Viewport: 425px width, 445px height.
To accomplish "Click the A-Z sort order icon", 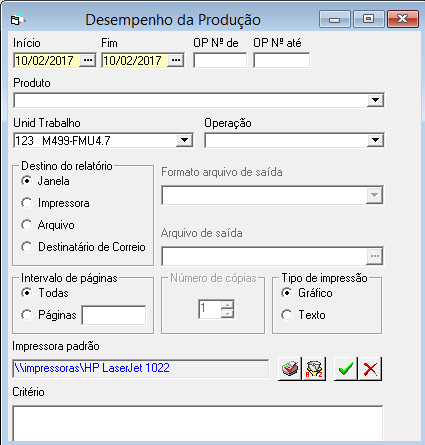I will pyautogui.click(x=314, y=369).
